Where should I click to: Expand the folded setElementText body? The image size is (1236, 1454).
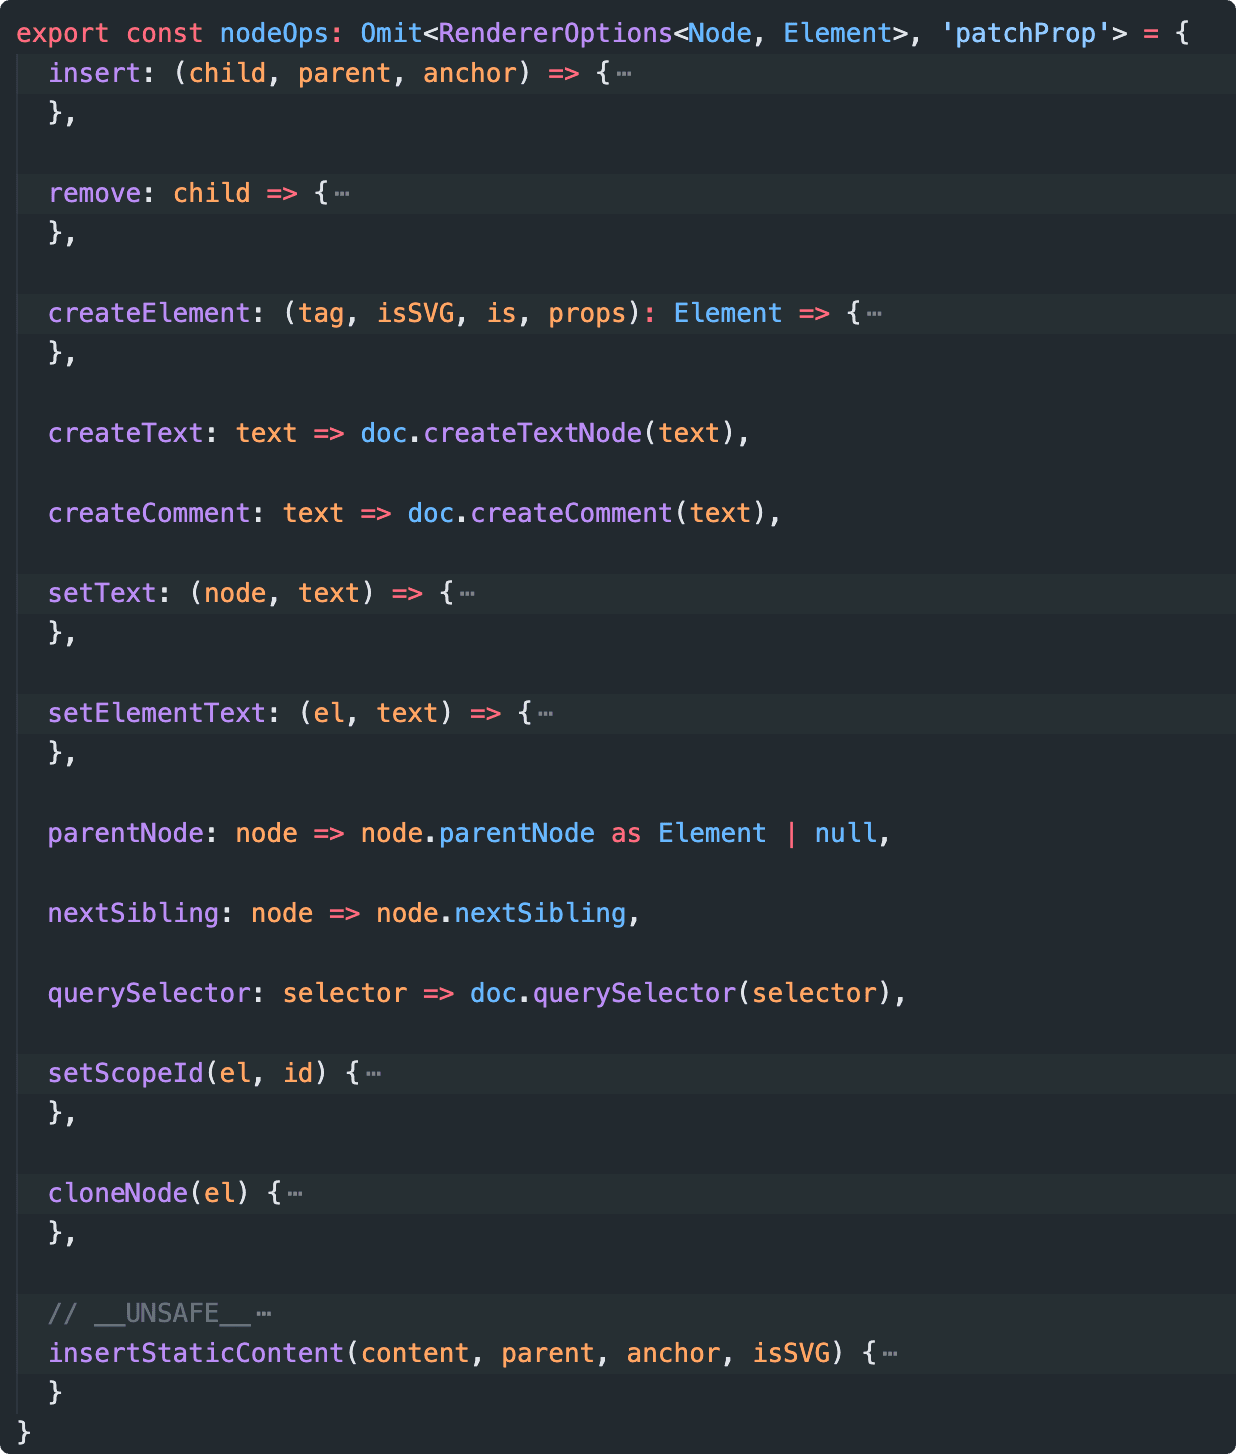(x=545, y=714)
